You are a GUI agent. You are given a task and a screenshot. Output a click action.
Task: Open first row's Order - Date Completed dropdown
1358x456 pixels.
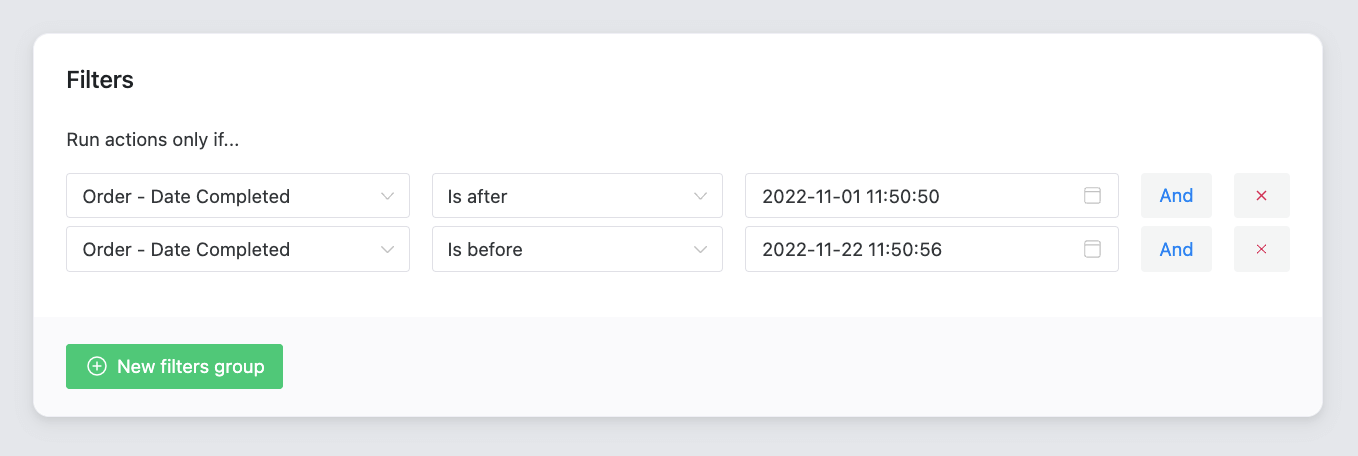(238, 196)
